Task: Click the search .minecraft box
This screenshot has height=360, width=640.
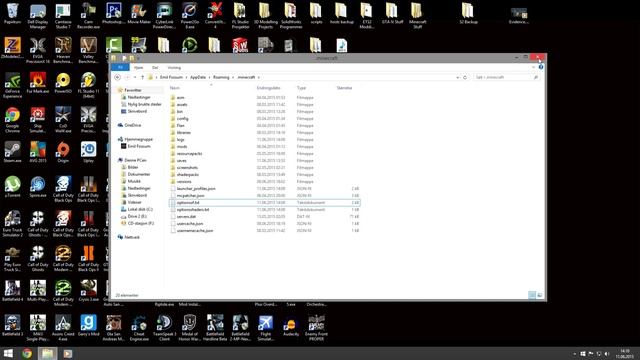Action: pyautogui.click(x=506, y=77)
